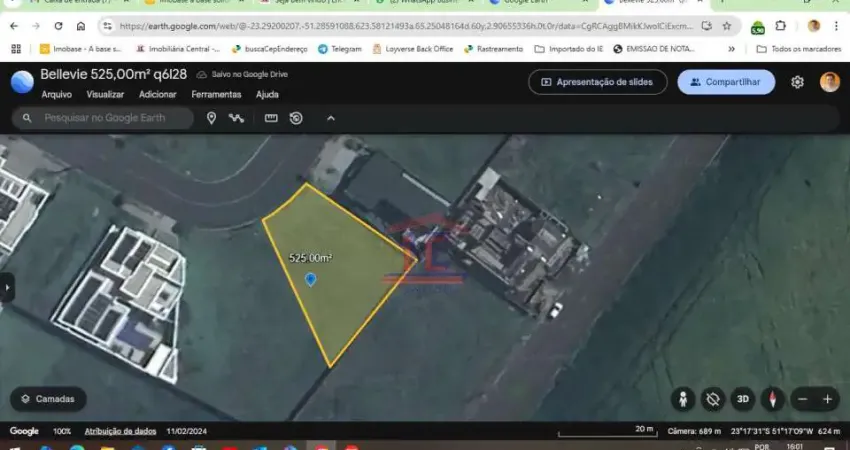Expand the left side panel arrow

point(7,287)
